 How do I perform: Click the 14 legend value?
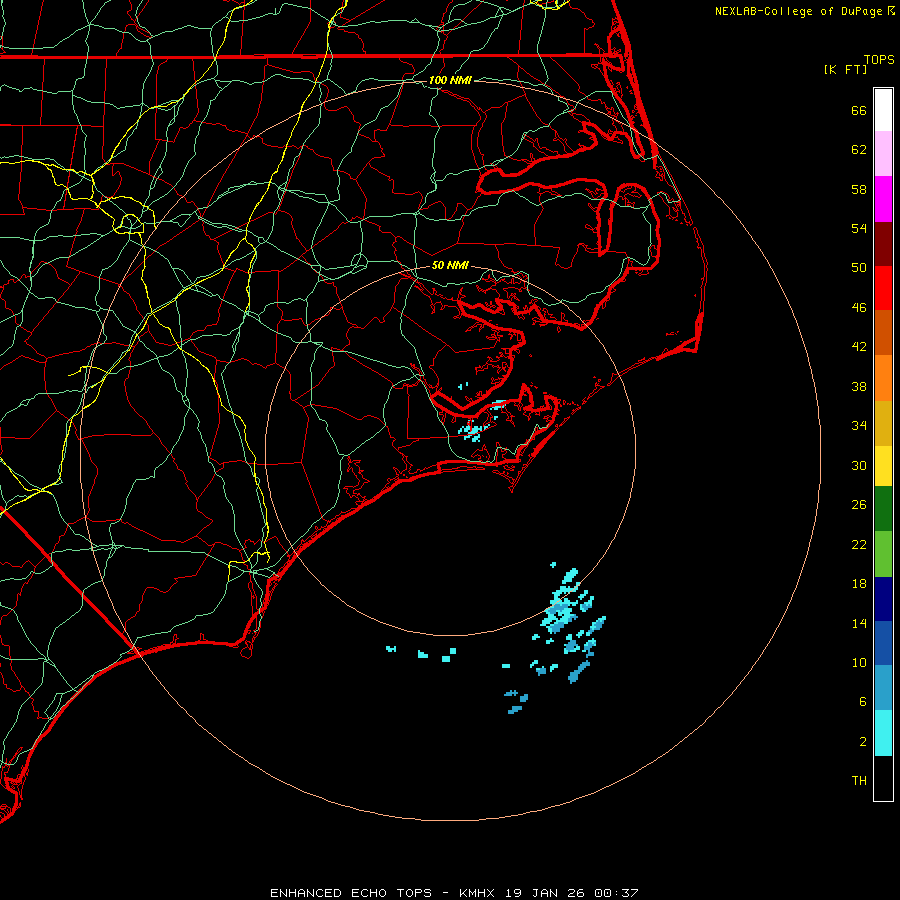859,623
